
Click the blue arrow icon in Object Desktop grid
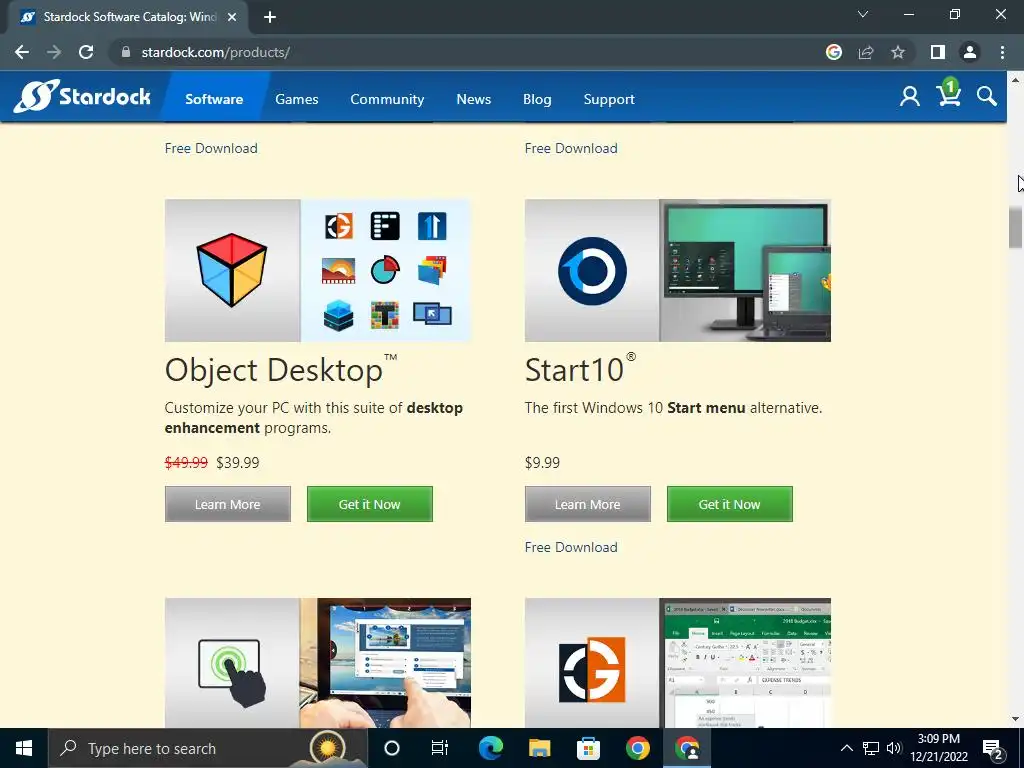(432, 226)
